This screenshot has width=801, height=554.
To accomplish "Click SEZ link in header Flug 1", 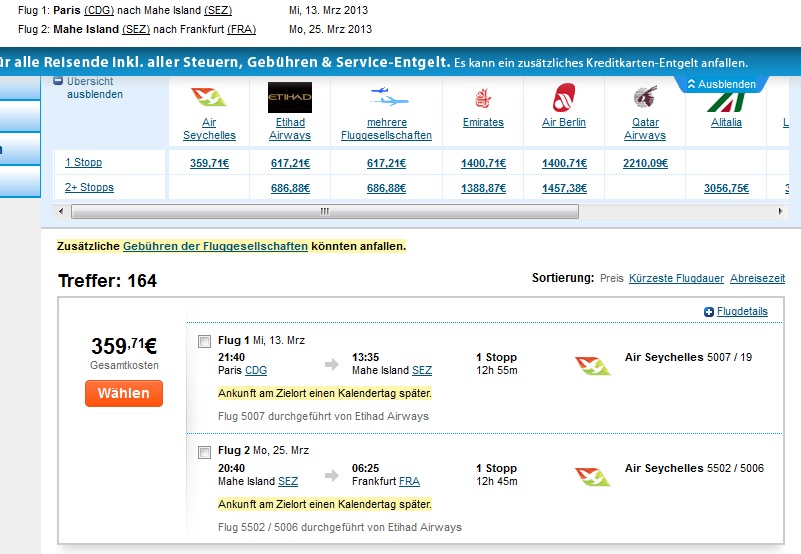I will pyautogui.click(x=218, y=10).
